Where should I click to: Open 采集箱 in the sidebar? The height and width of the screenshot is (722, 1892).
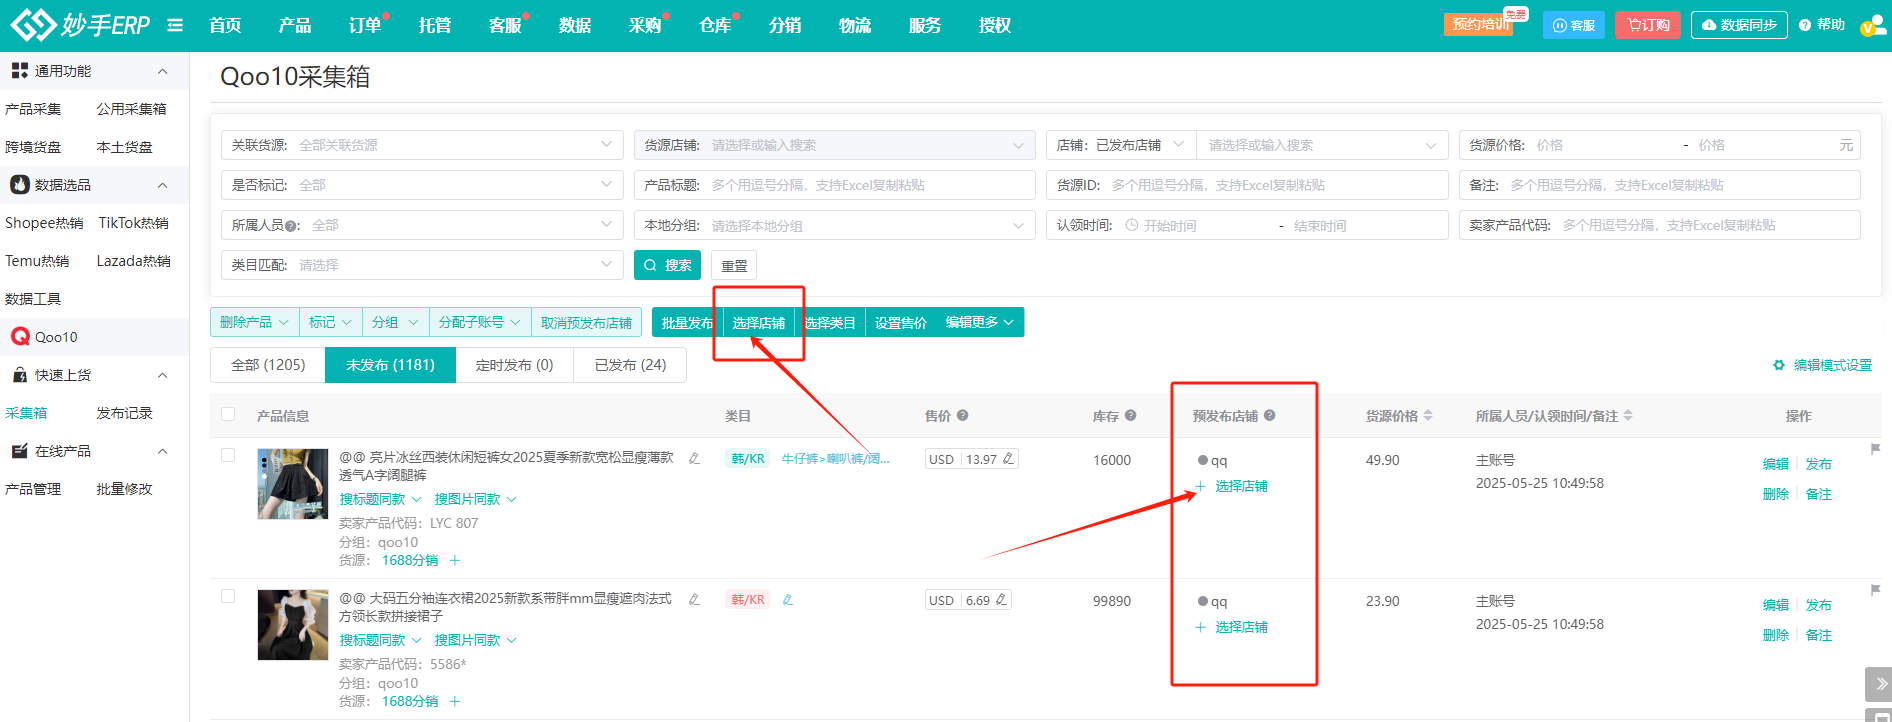click(x=26, y=413)
